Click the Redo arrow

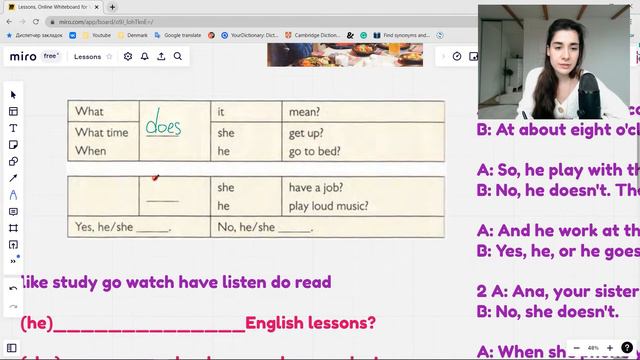click(13, 306)
